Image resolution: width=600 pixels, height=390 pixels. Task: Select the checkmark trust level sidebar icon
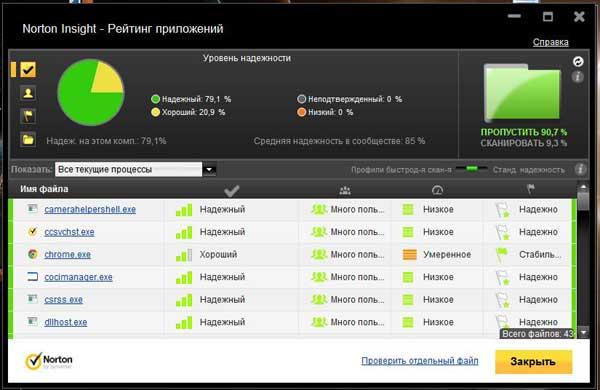click(28, 70)
